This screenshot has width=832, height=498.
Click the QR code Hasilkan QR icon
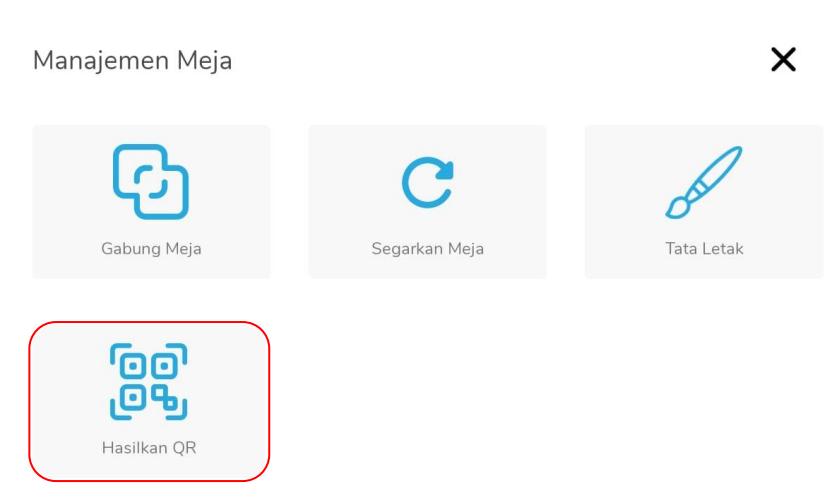[149, 381]
